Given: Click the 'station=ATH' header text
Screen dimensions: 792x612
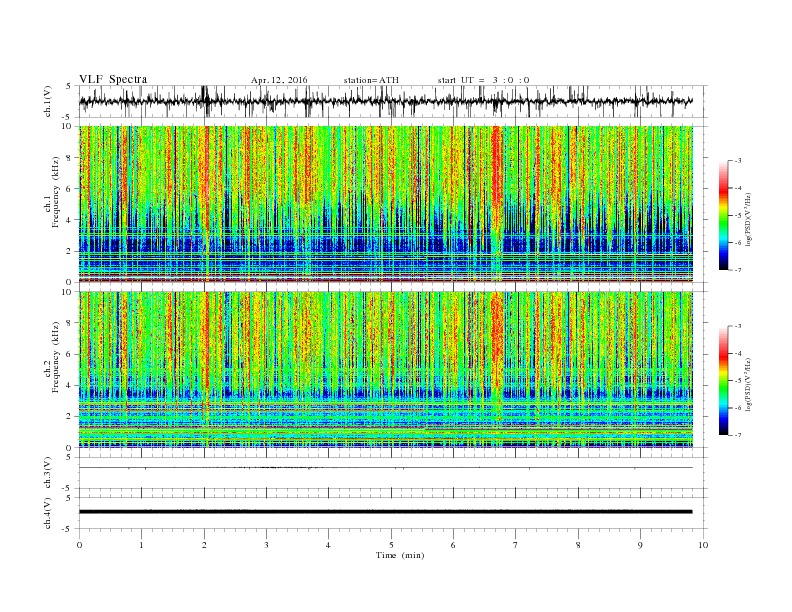Looking at the screenshot, I should [x=371, y=80].
